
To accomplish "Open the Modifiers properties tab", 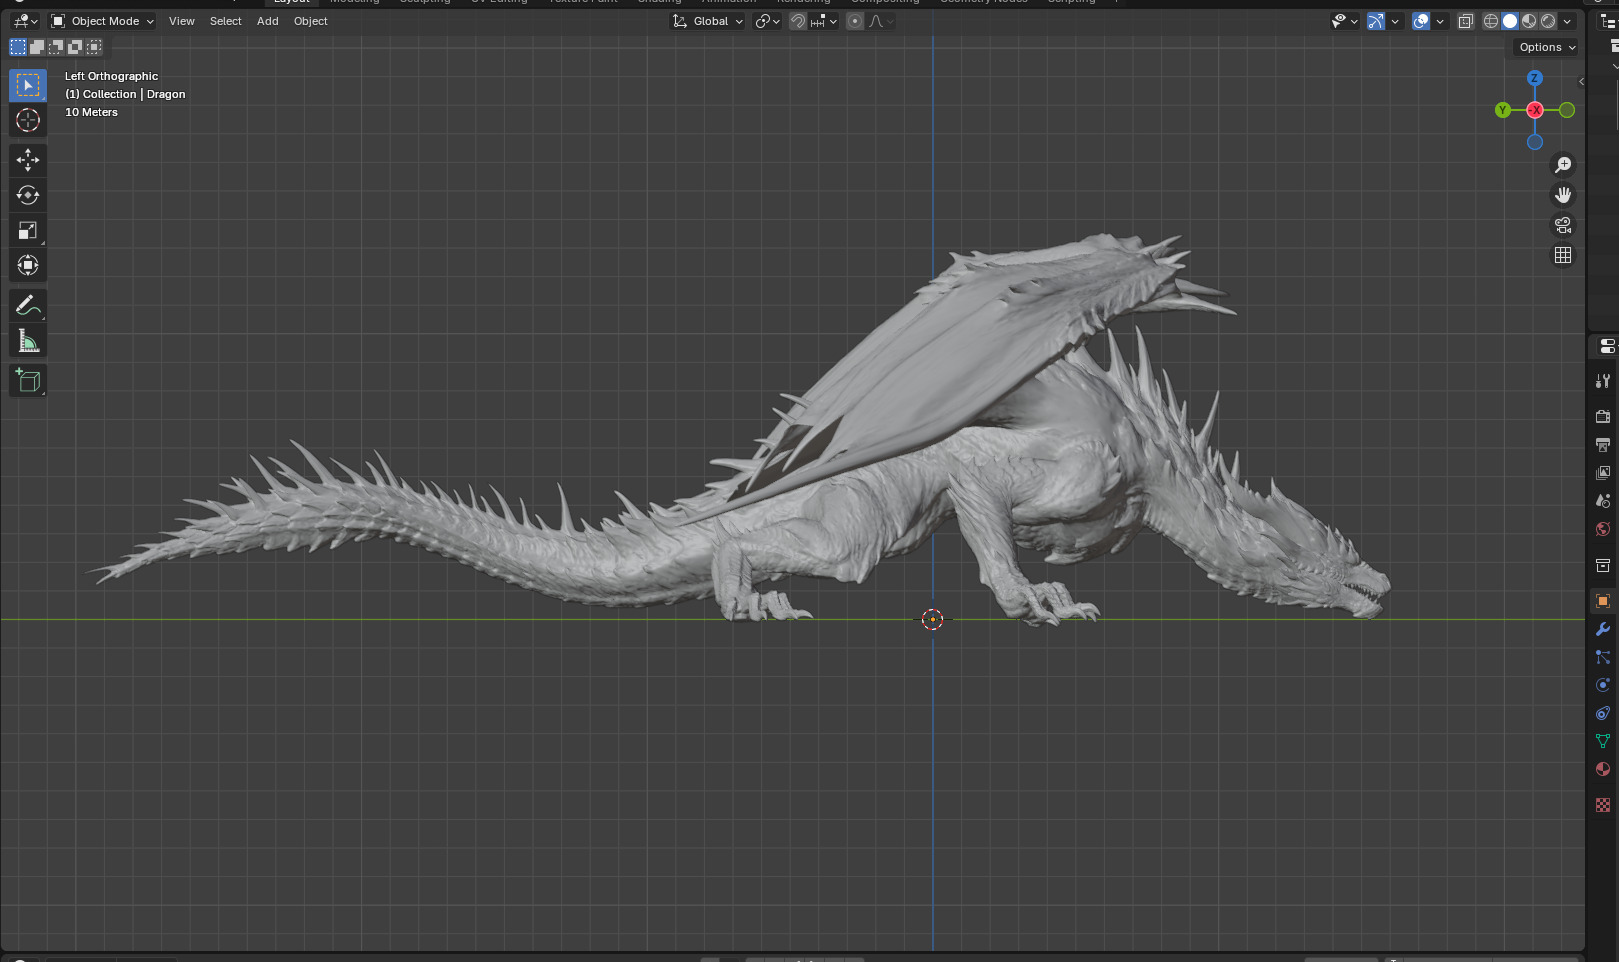I will [x=1603, y=629].
